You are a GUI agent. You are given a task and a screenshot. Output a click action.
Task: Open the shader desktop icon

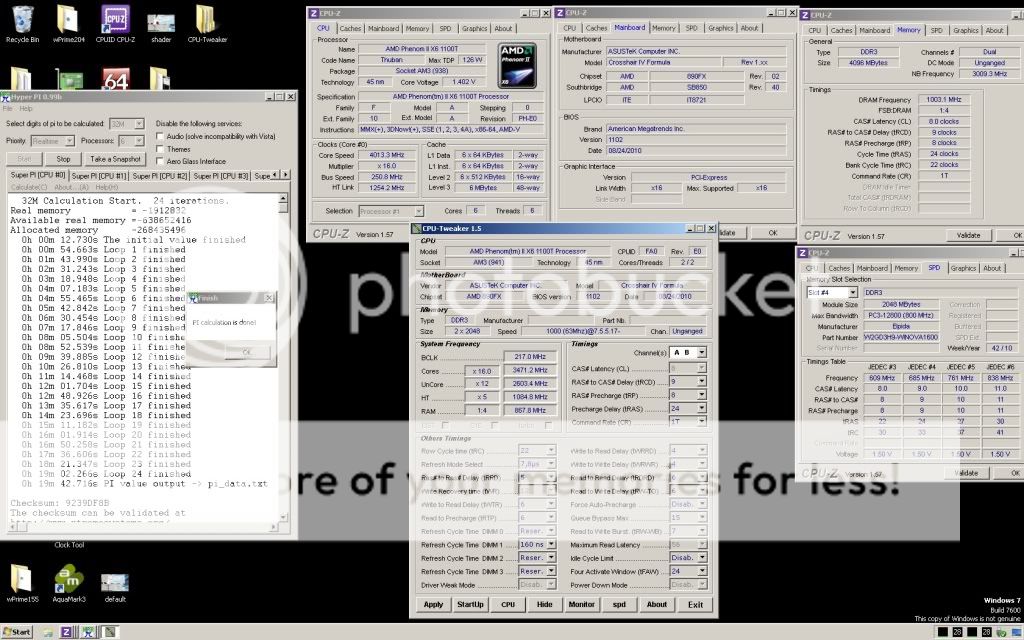[x=158, y=21]
